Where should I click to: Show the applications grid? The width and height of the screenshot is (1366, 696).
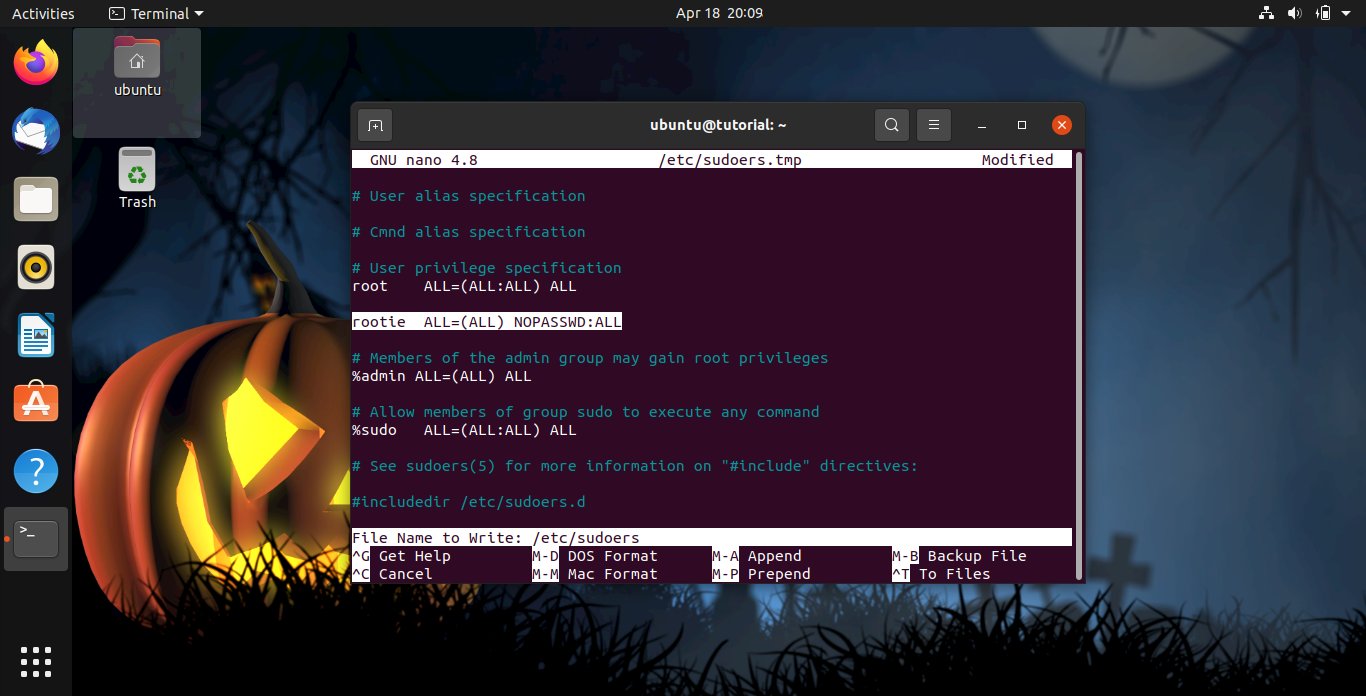(x=35, y=661)
